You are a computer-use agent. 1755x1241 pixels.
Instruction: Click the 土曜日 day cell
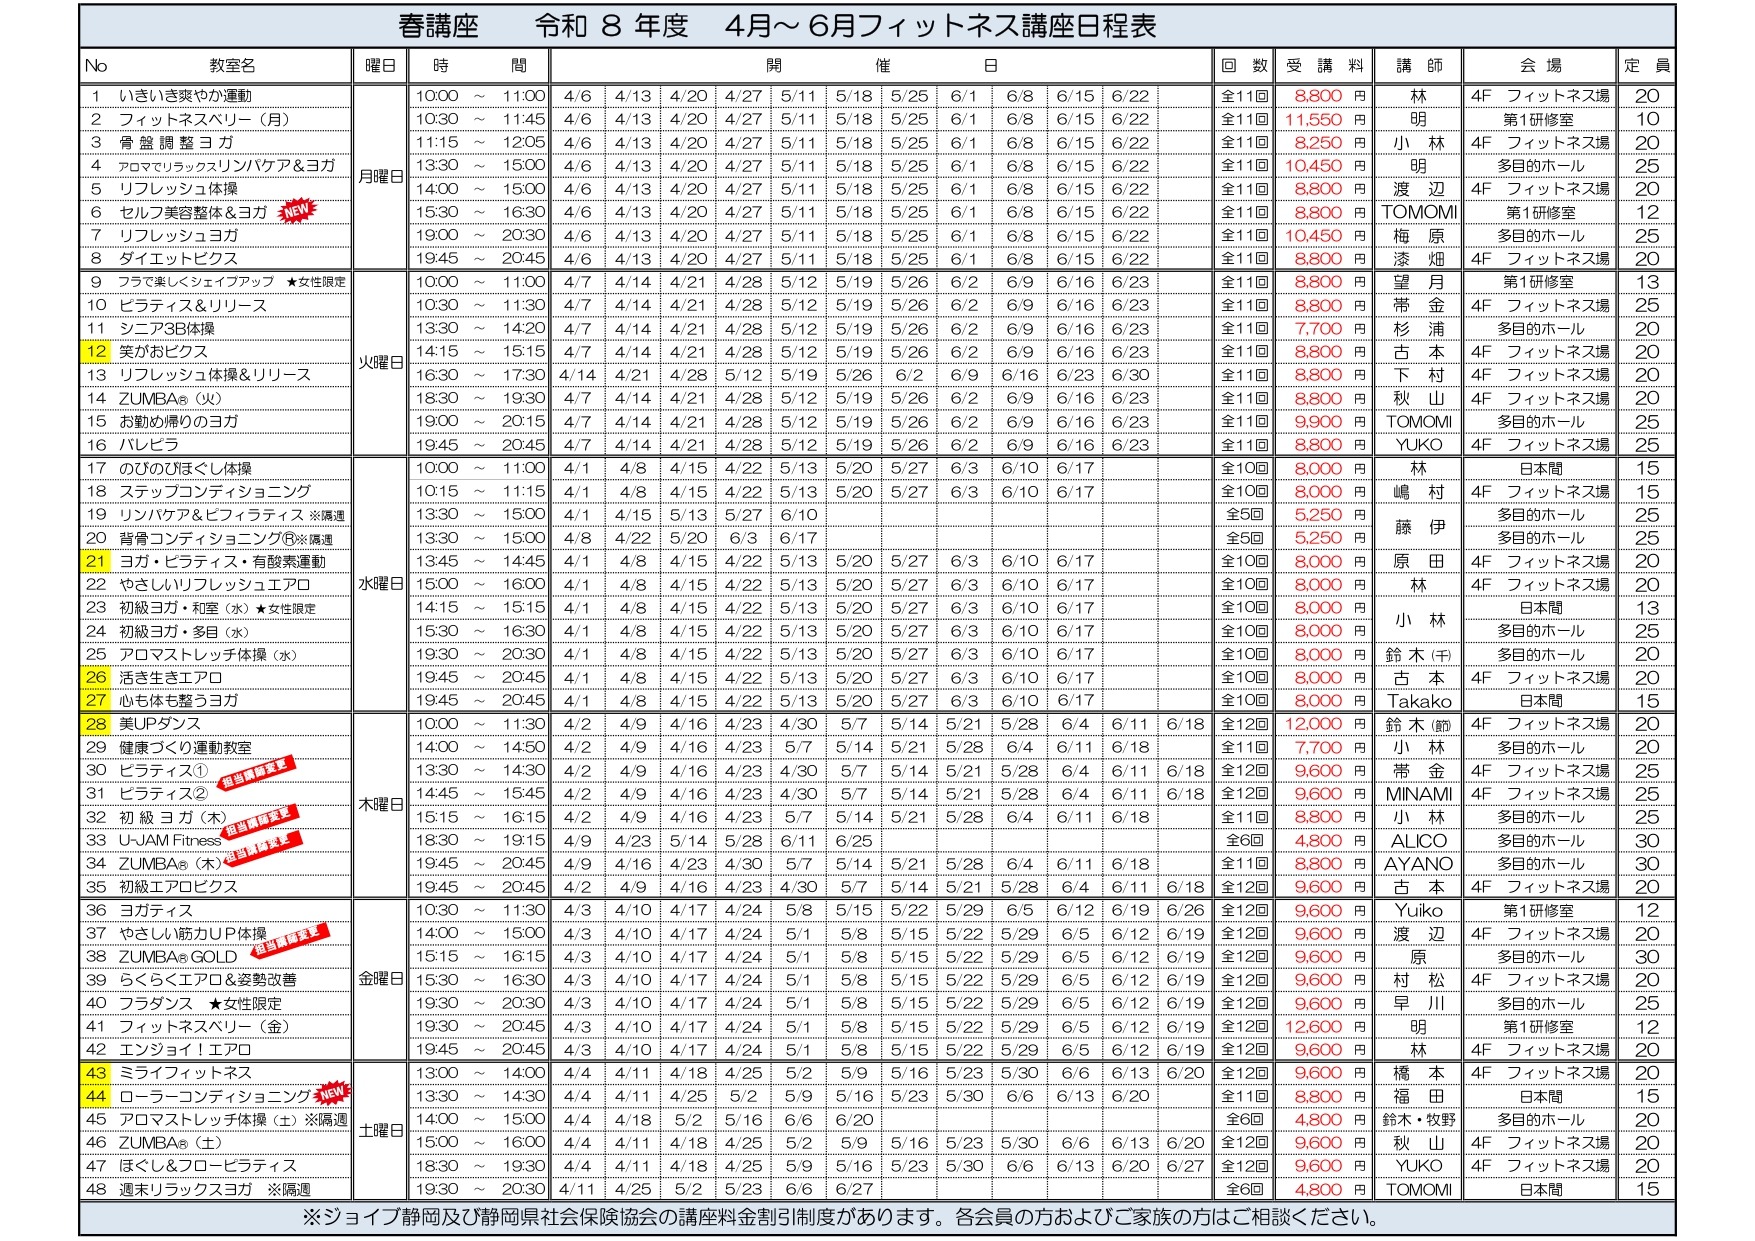380,1131
